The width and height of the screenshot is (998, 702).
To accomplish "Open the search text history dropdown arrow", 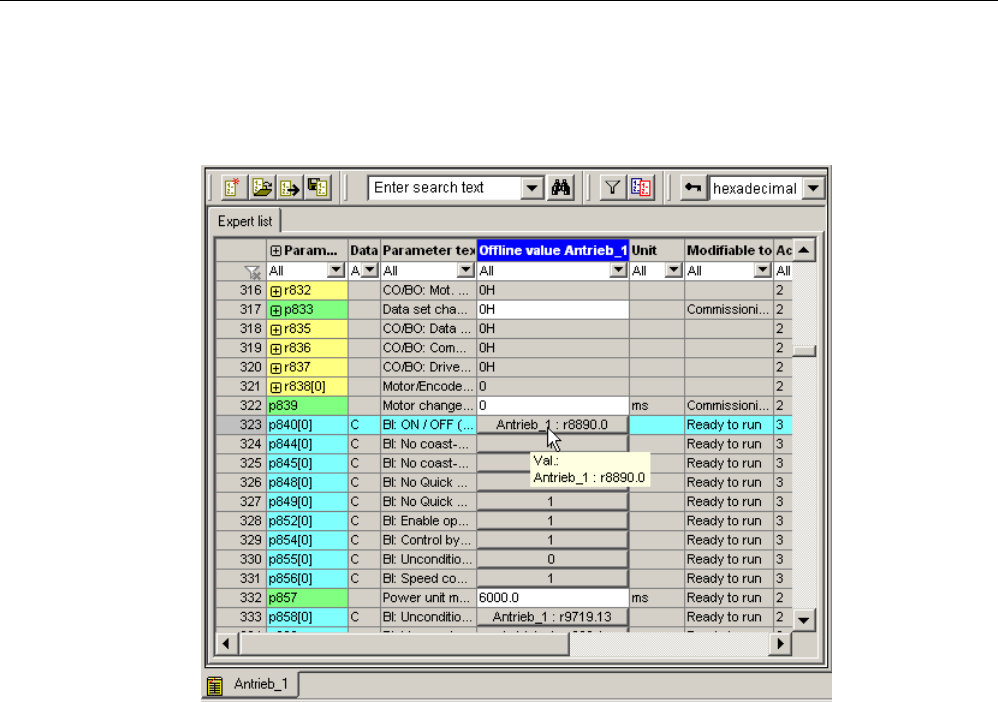I will pos(532,188).
